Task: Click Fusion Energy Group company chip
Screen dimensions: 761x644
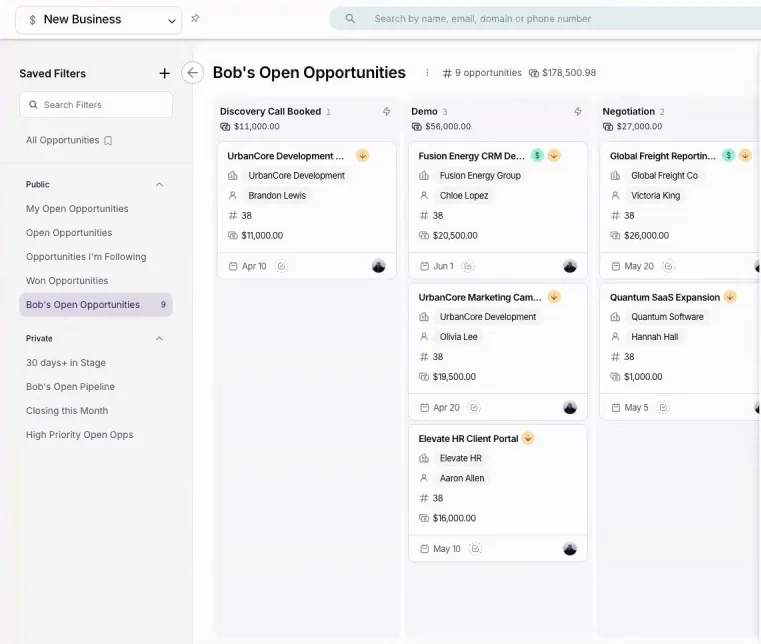Action: tap(480, 176)
